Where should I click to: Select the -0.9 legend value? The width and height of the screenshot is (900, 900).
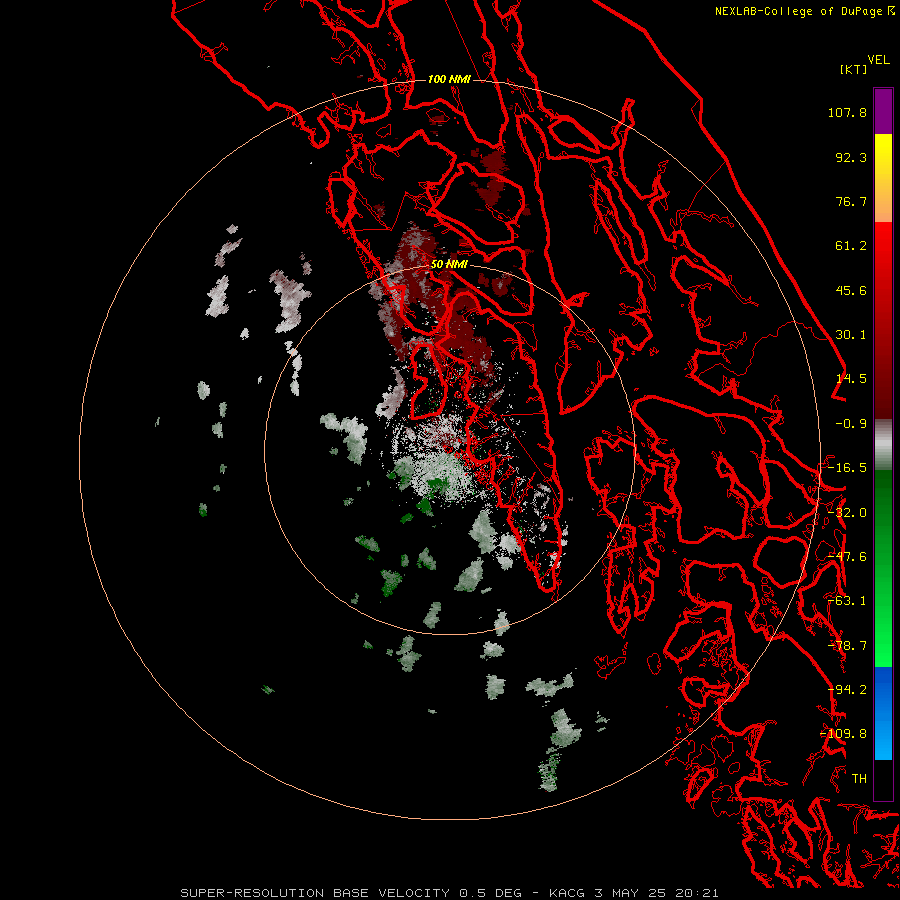pos(851,424)
